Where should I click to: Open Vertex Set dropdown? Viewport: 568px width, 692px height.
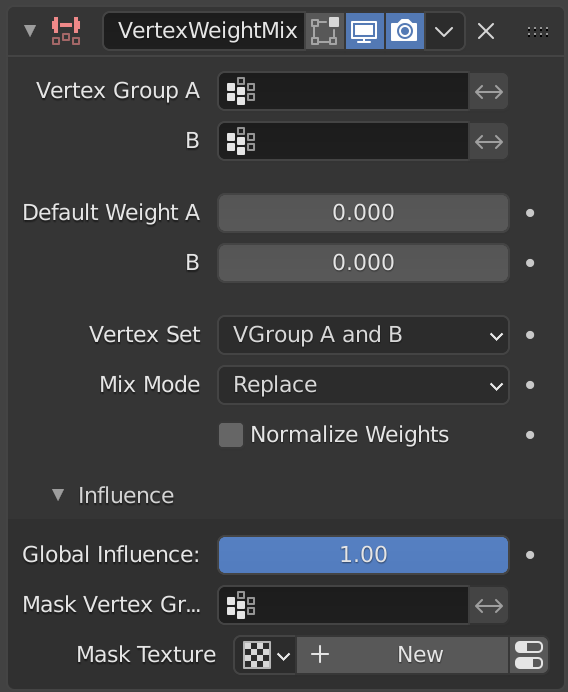point(364,335)
